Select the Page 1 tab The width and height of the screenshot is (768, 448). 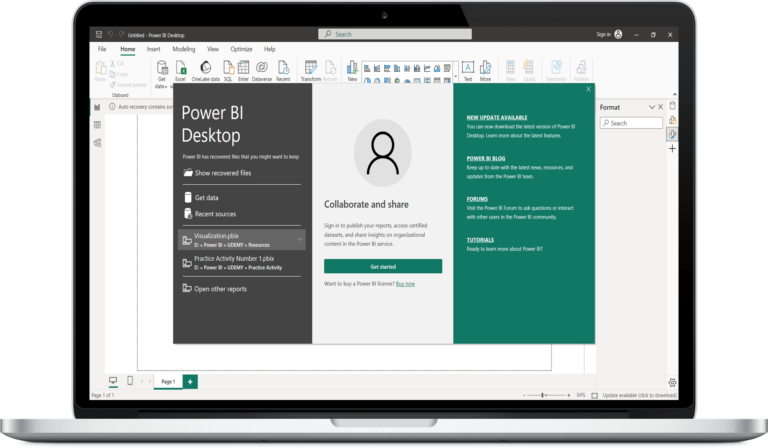click(x=168, y=381)
